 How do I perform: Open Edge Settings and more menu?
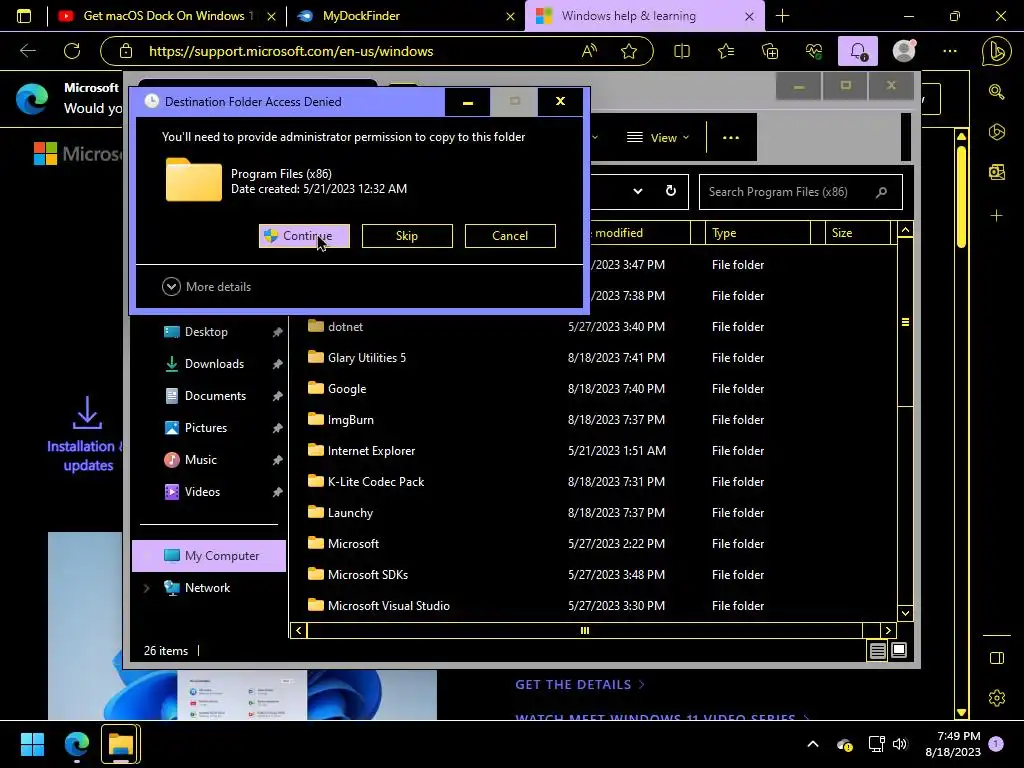(950, 51)
